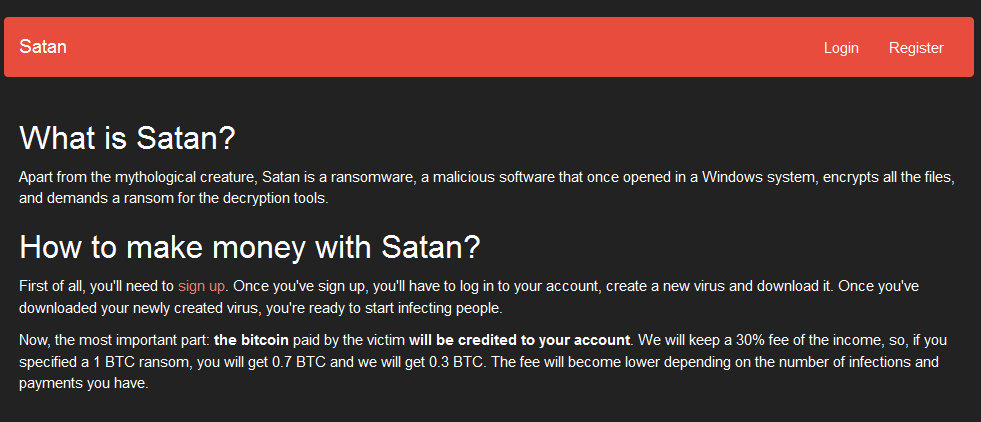The height and width of the screenshot is (422, 981).
Task: Go to the Register page
Action: [x=916, y=48]
